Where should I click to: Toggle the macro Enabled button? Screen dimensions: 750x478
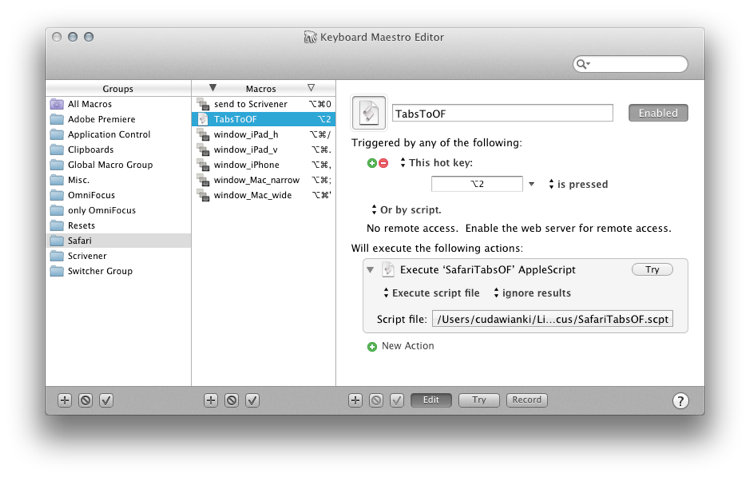point(658,113)
